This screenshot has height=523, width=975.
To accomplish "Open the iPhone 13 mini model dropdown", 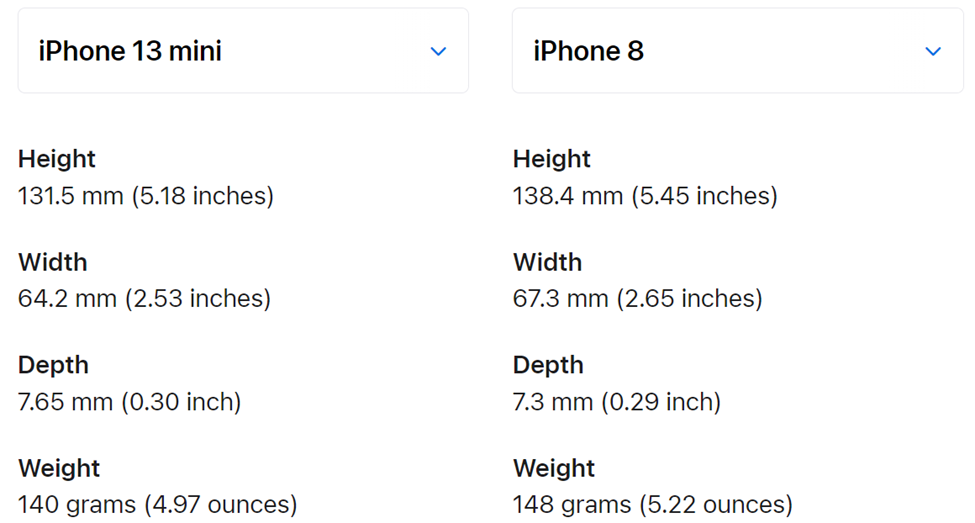I will click(x=242, y=51).
